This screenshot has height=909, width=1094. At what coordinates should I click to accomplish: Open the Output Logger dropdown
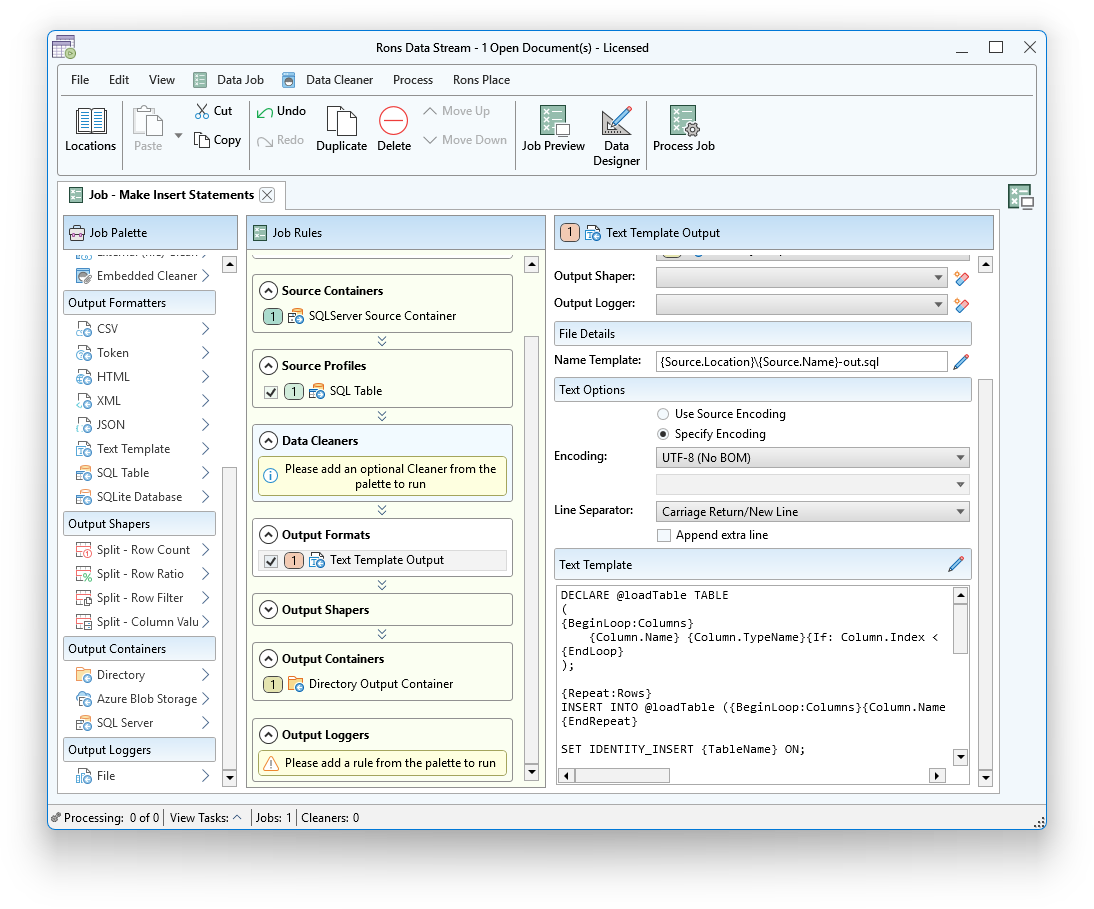[x=938, y=305]
